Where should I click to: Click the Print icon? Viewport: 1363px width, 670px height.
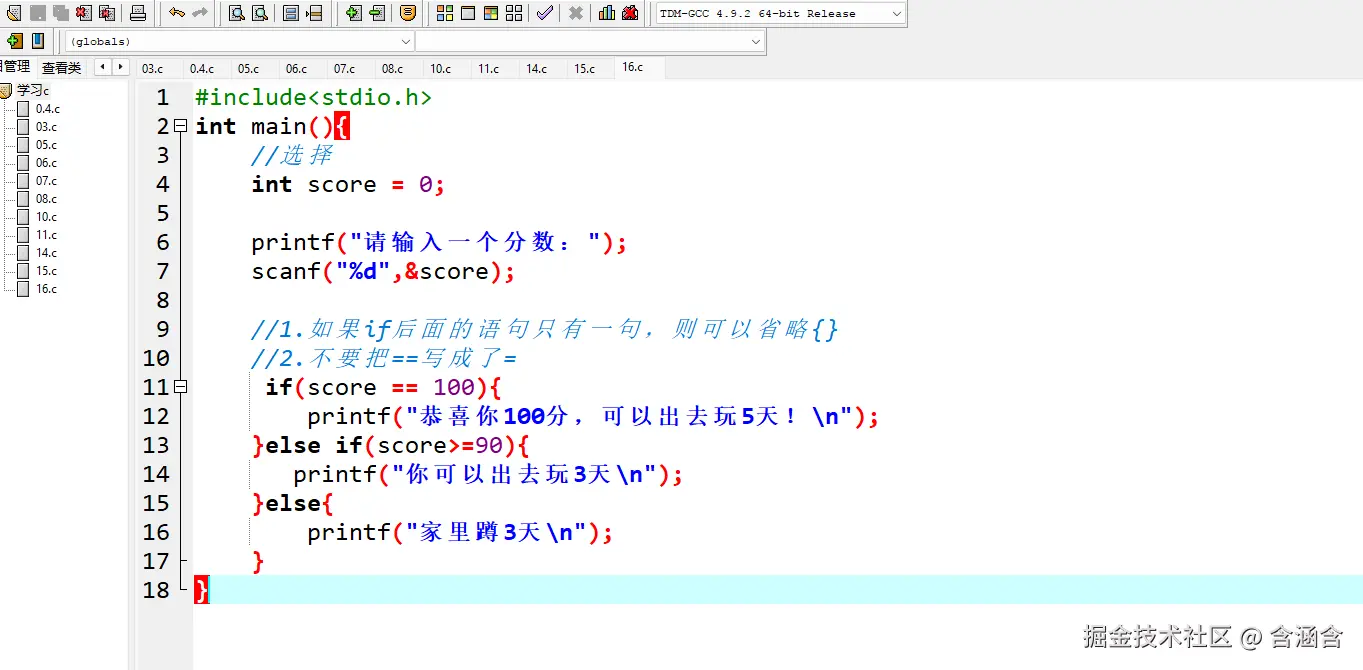(138, 13)
